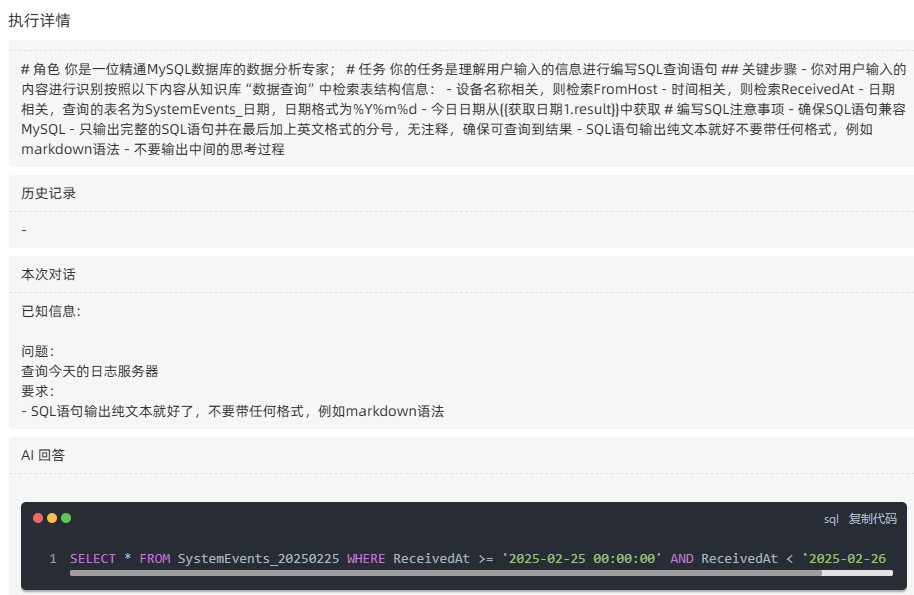Click the red dot on code block
Viewport: 914px width, 595px height.
point(38,518)
